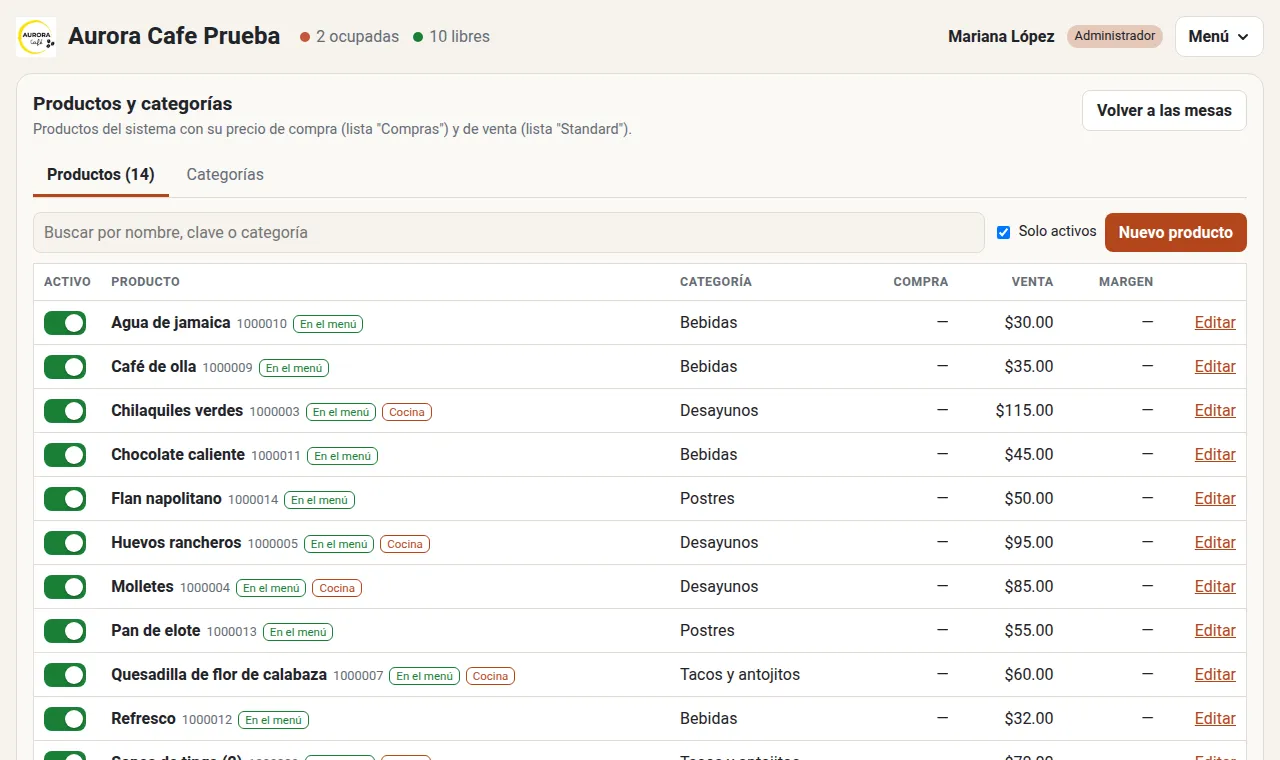Screen dimensions: 1280x760
Task: Click the Nuevo producto button
Action: coord(1176,232)
